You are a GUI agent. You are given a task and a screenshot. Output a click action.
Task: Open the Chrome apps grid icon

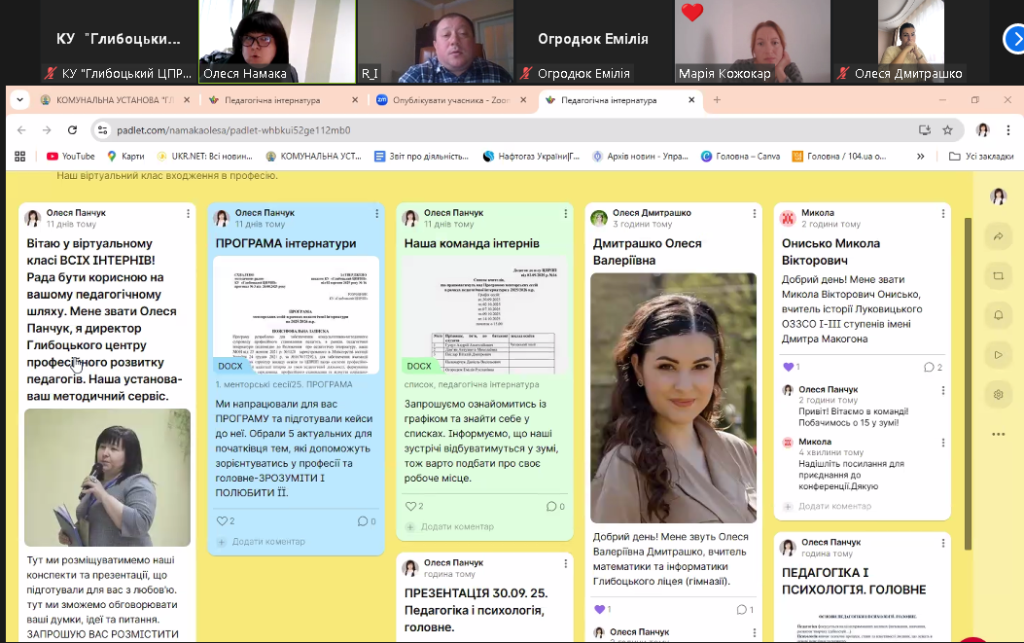[x=19, y=156]
